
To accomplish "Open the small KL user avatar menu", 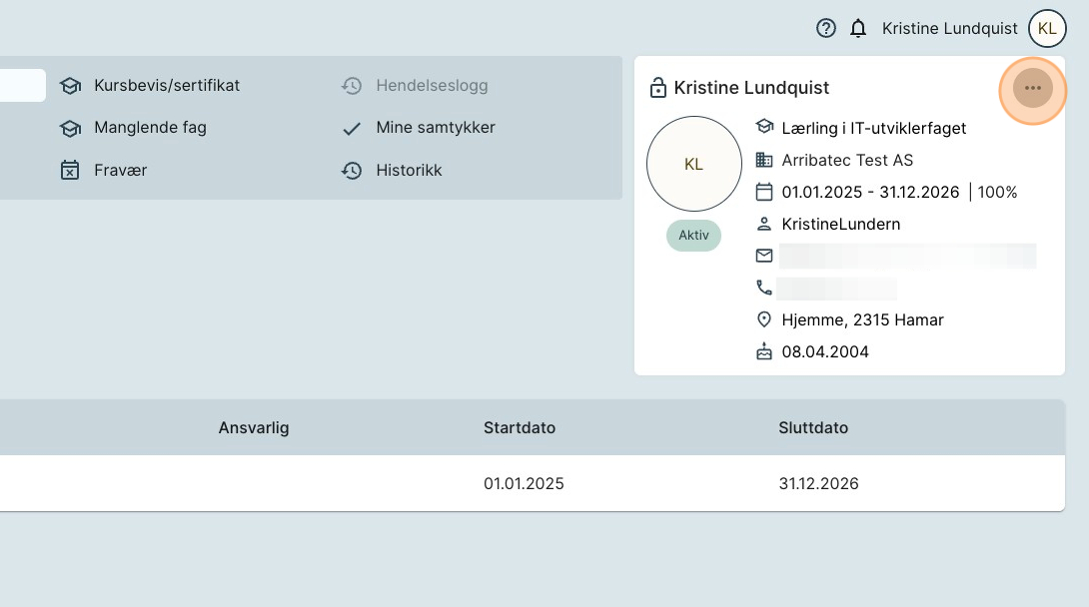I will [1047, 28].
